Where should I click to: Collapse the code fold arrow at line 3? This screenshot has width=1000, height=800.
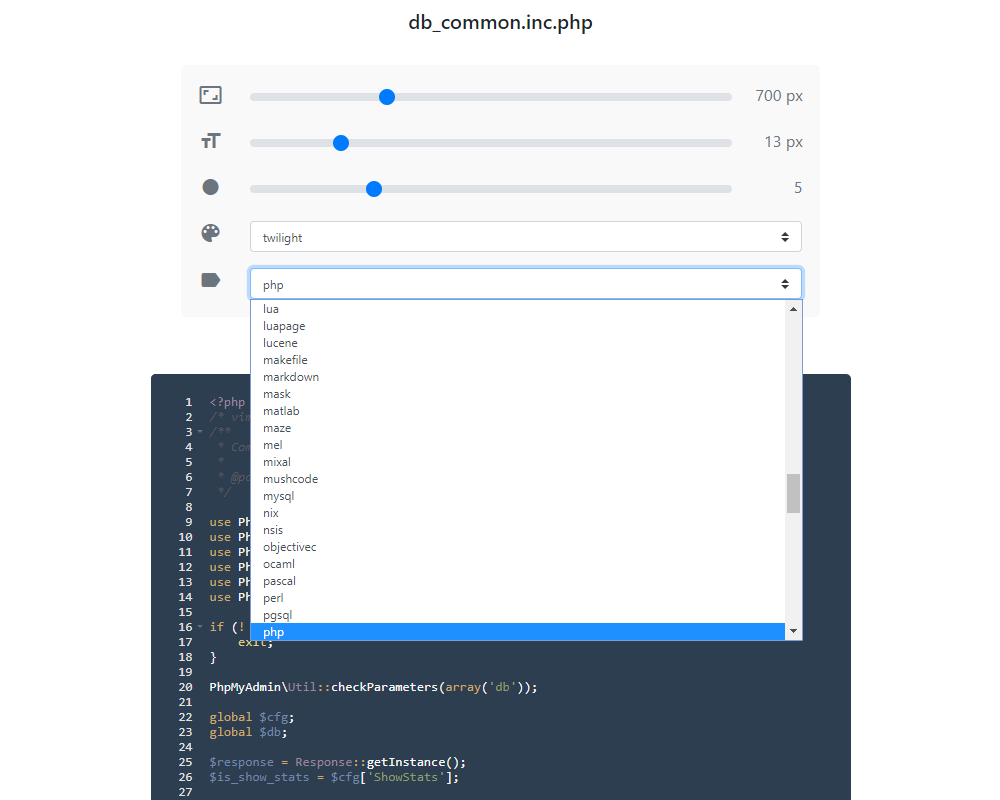[x=200, y=432]
